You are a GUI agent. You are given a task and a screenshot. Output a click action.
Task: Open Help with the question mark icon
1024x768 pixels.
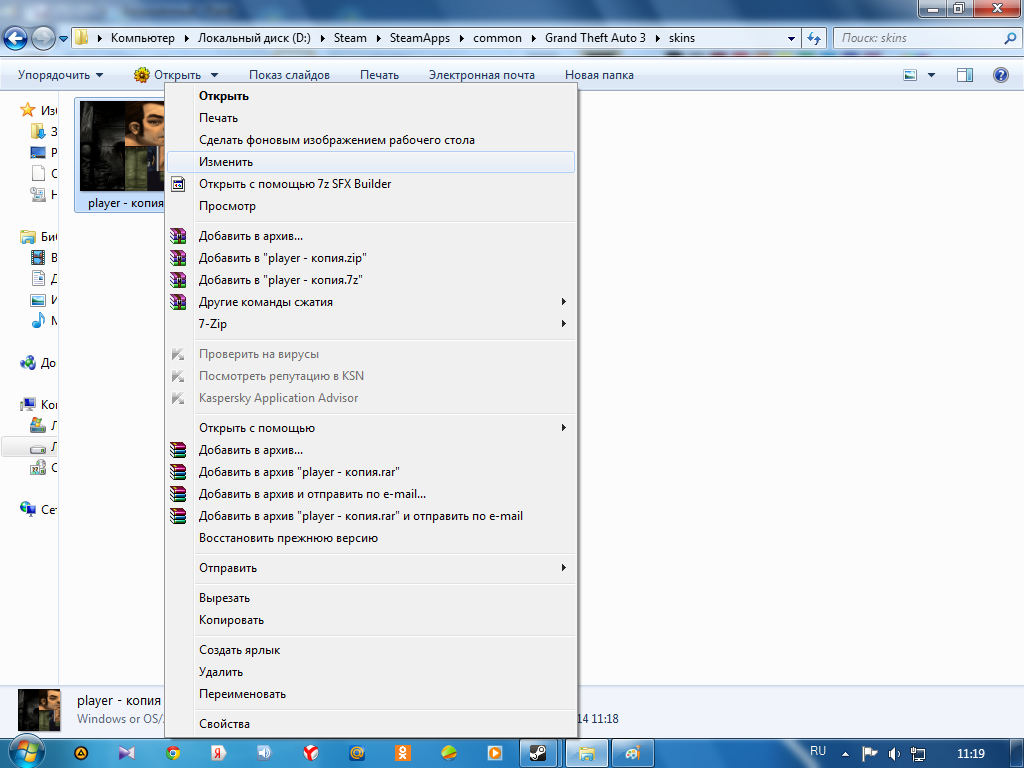pyautogui.click(x=1000, y=75)
